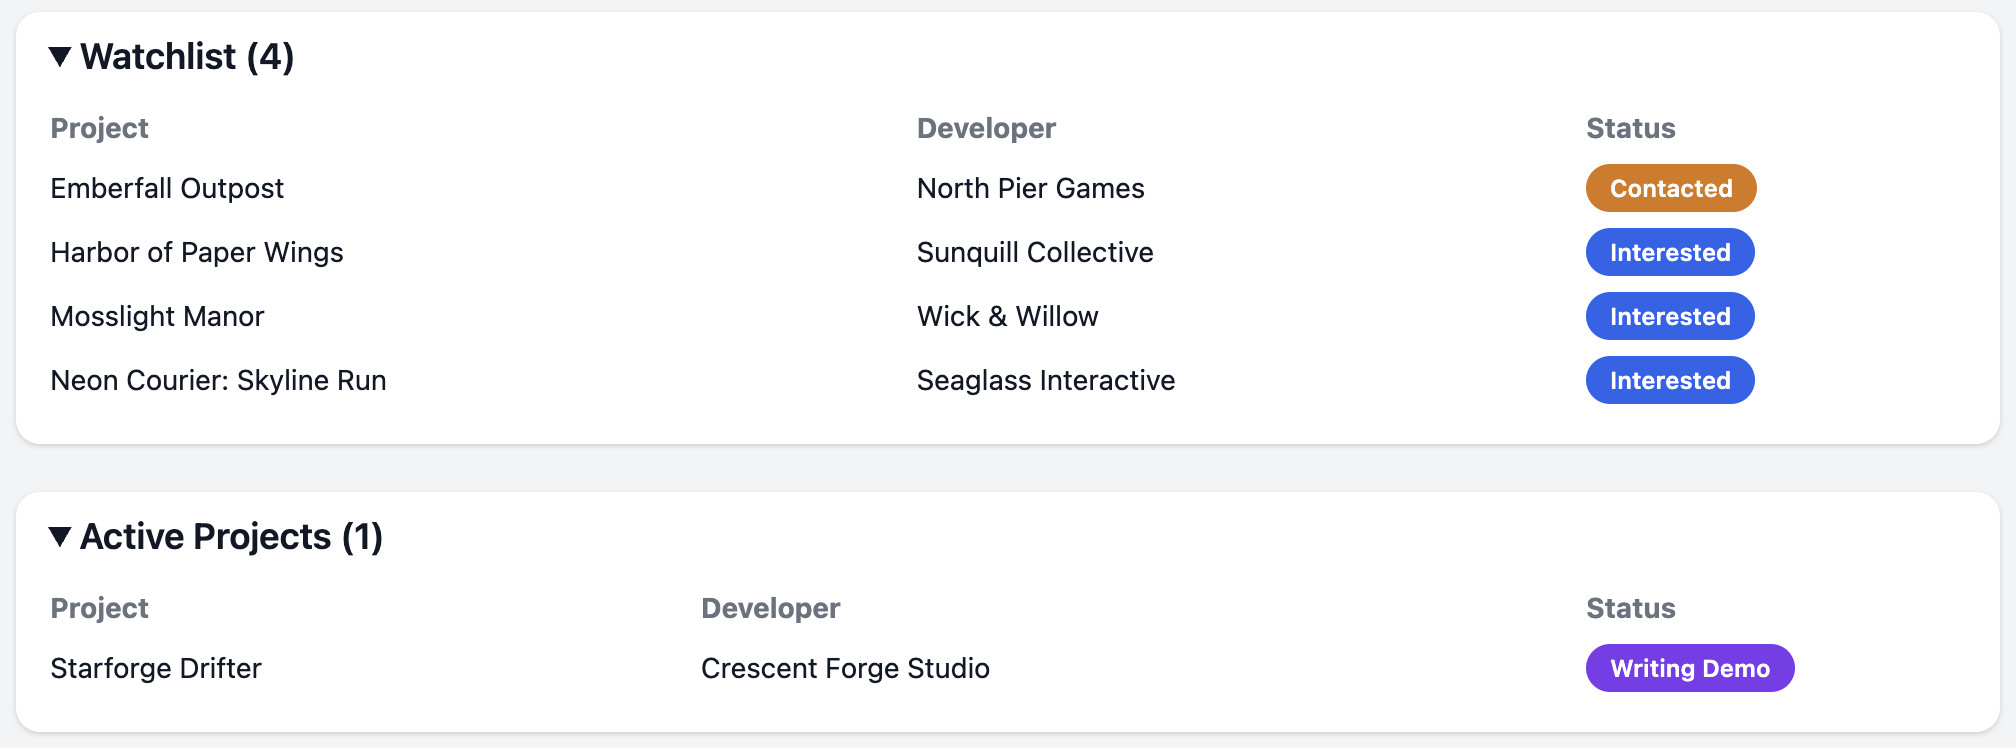Image resolution: width=2016 pixels, height=748 pixels.
Task: Click developer Crescent Forge Studio
Action: point(845,668)
